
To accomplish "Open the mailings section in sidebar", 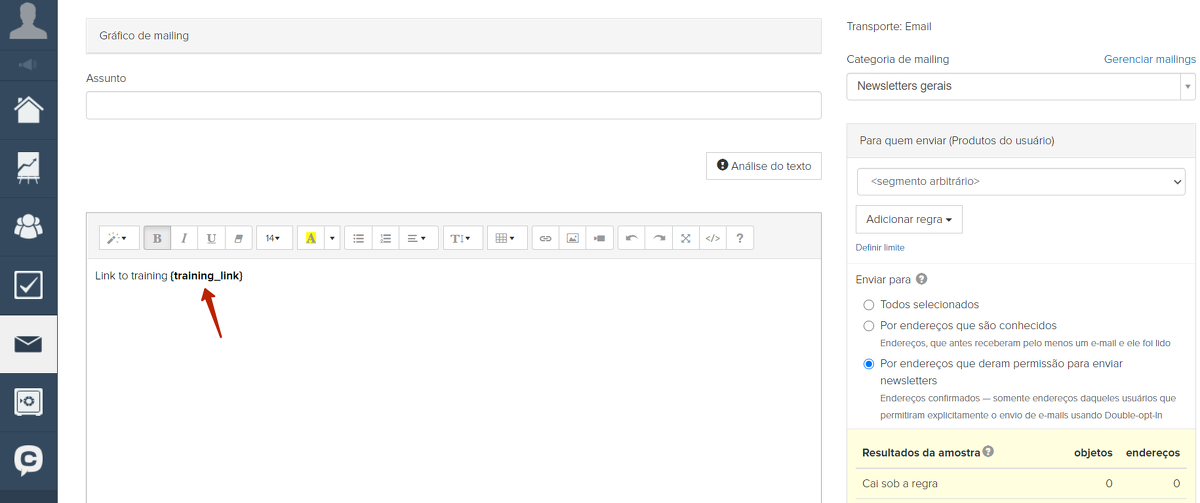I will [x=28, y=344].
